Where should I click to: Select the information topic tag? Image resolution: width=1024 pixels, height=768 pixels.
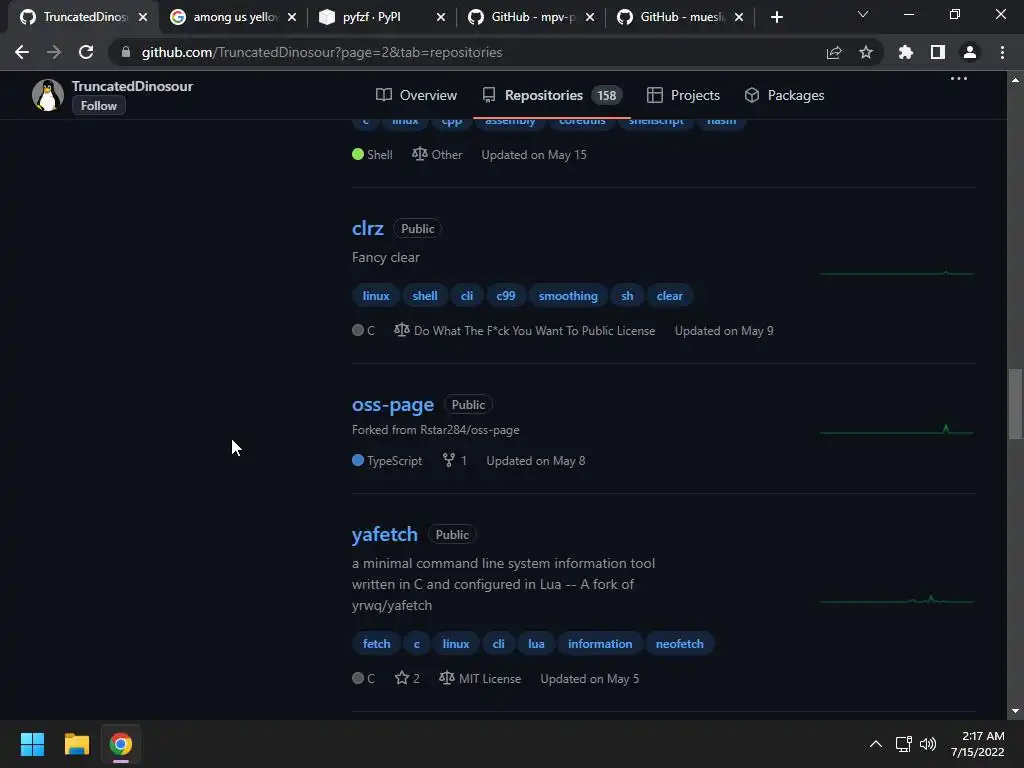pyautogui.click(x=600, y=644)
